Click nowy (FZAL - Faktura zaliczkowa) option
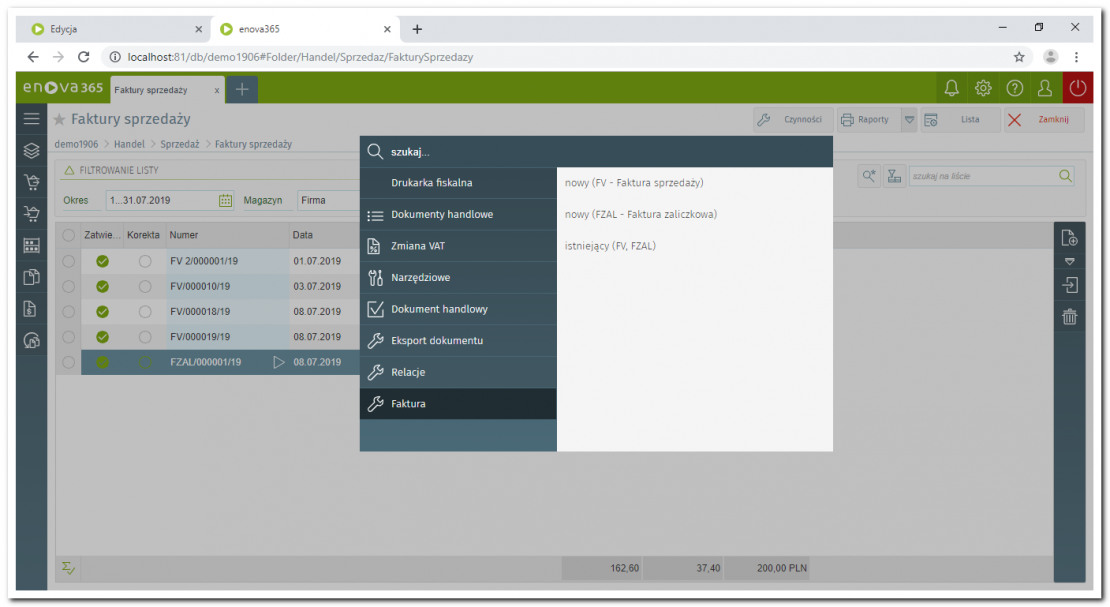Image resolution: width=1110 pixels, height=607 pixels. pyautogui.click(x=641, y=214)
